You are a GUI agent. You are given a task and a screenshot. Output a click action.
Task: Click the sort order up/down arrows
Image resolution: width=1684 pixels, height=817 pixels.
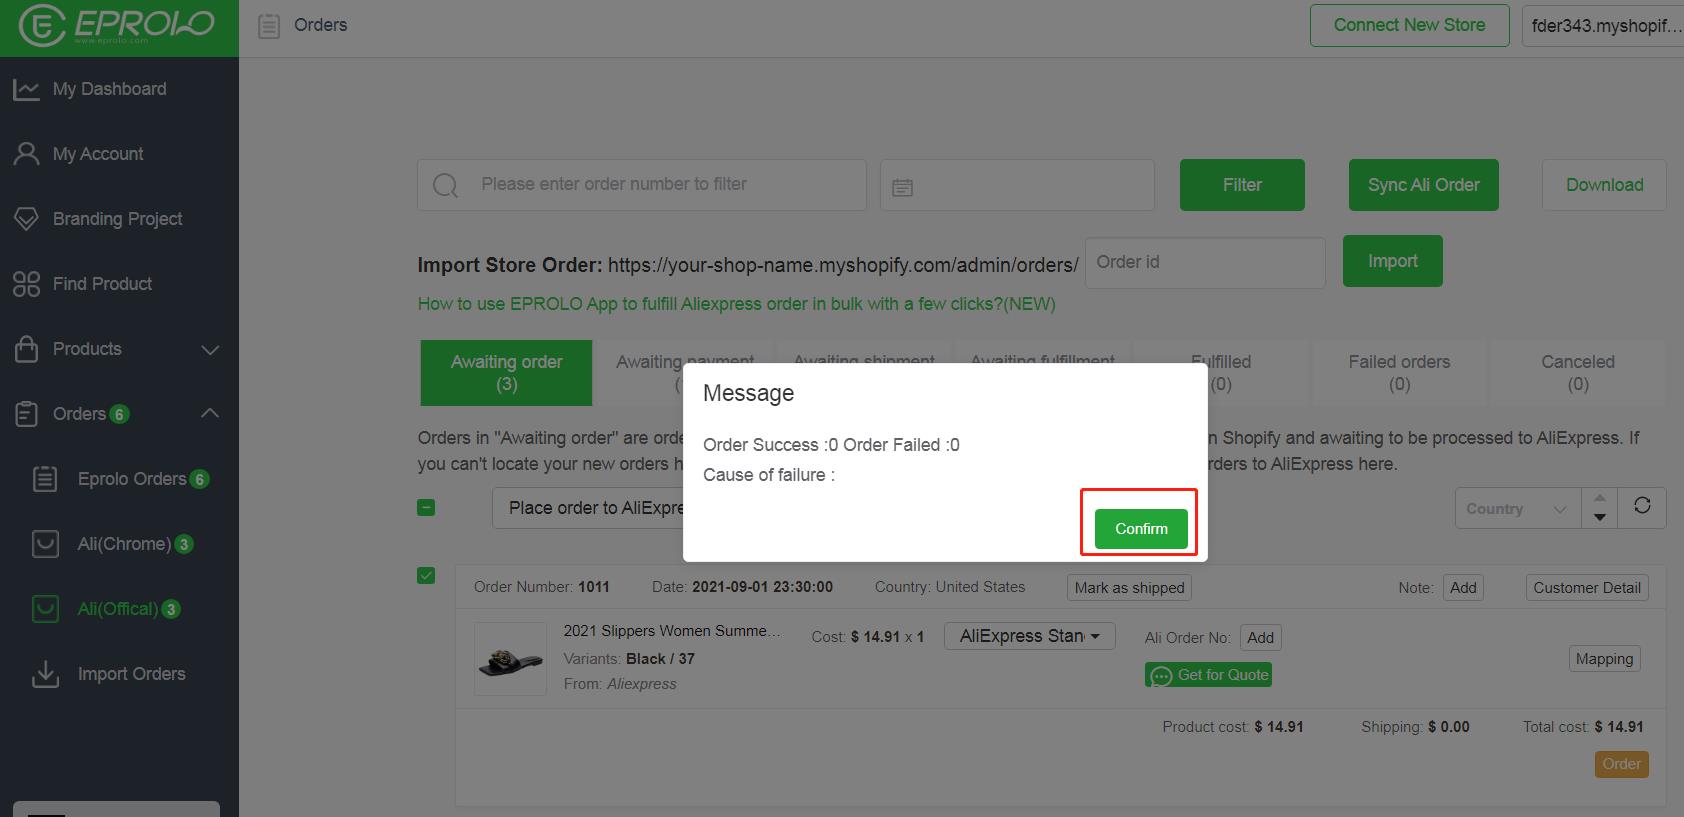[x=1600, y=508]
